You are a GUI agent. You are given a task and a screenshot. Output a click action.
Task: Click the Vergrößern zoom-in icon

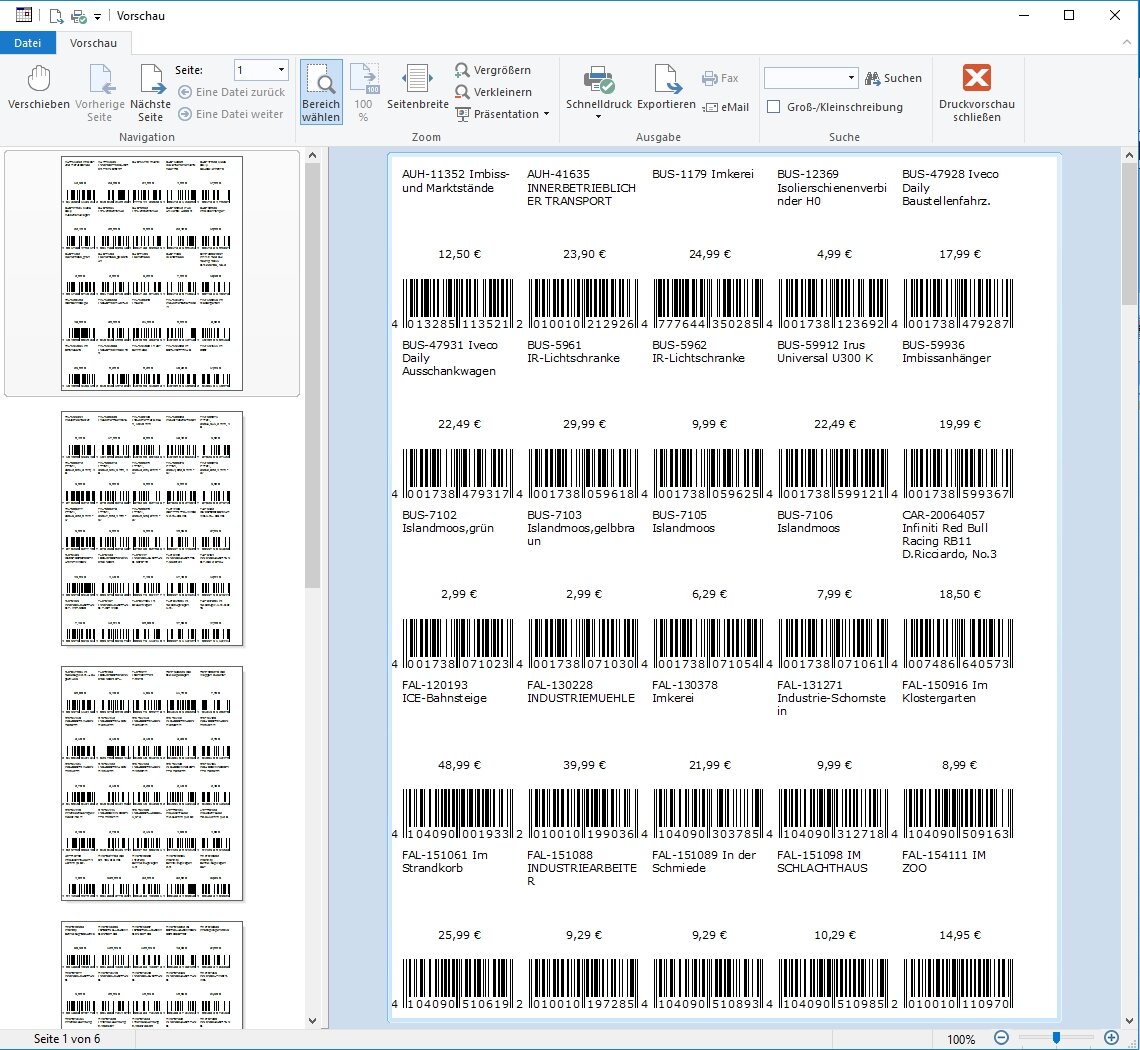point(463,70)
